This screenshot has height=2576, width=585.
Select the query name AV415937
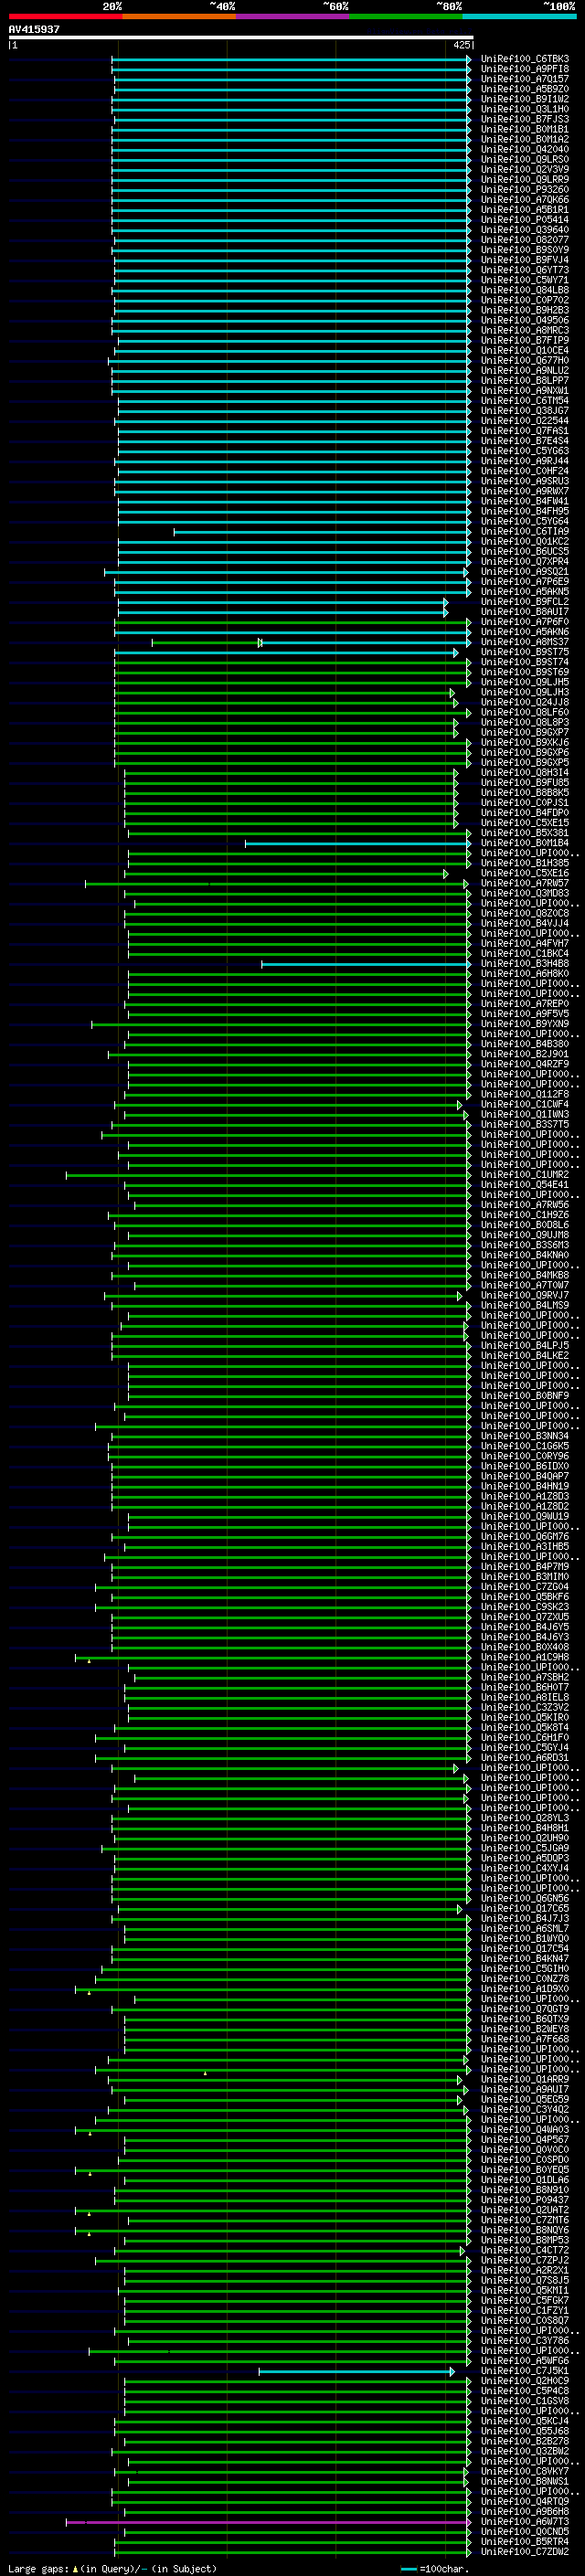coord(34,29)
